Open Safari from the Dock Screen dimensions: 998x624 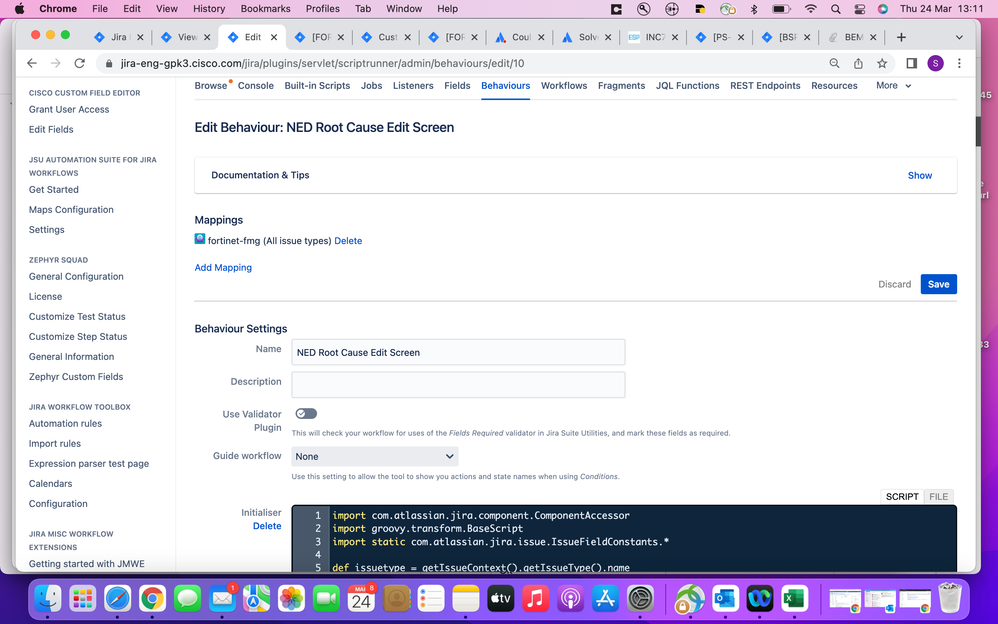pyautogui.click(x=118, y=599)
